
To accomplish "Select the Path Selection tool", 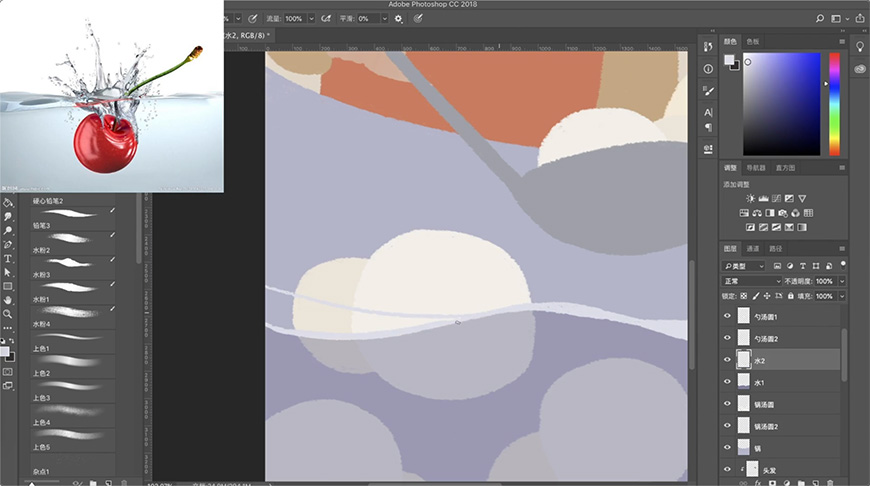I will click(x=8, y=272).
